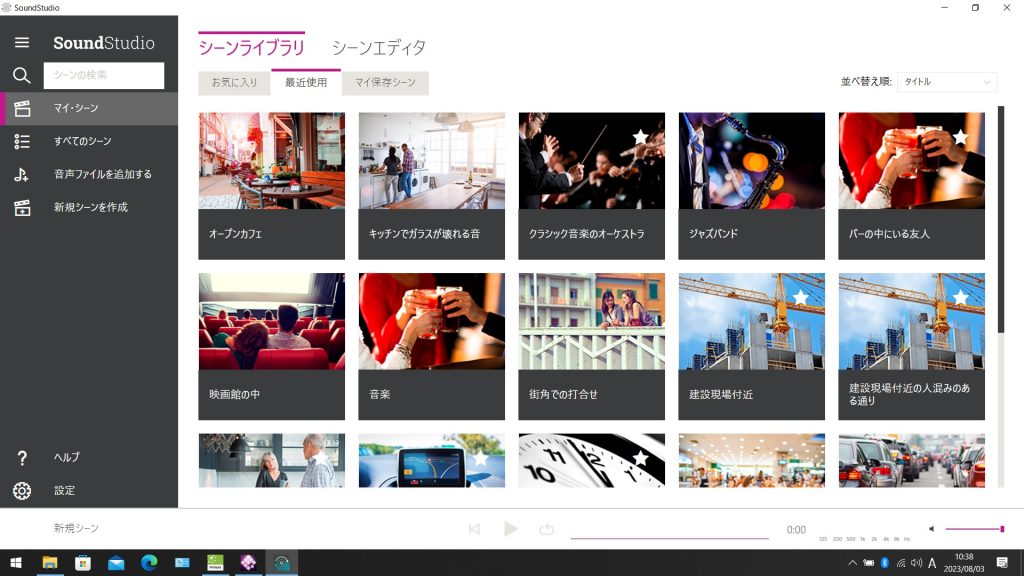
Task: Select the マイ保存シーン tab
Action: (x=385, y=83)
